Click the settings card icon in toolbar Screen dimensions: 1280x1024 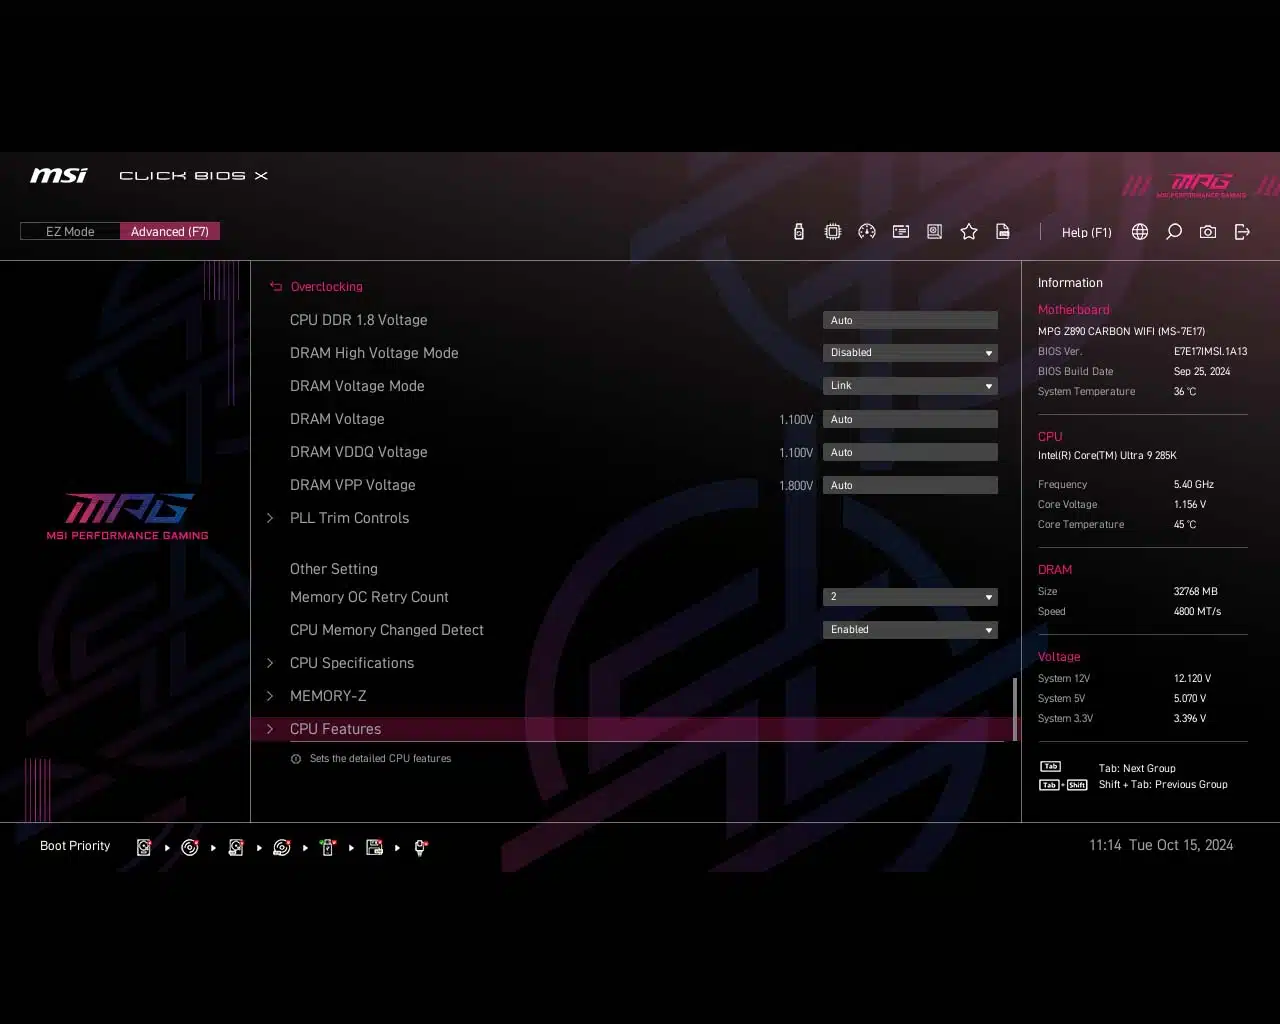tap(900, 232)
